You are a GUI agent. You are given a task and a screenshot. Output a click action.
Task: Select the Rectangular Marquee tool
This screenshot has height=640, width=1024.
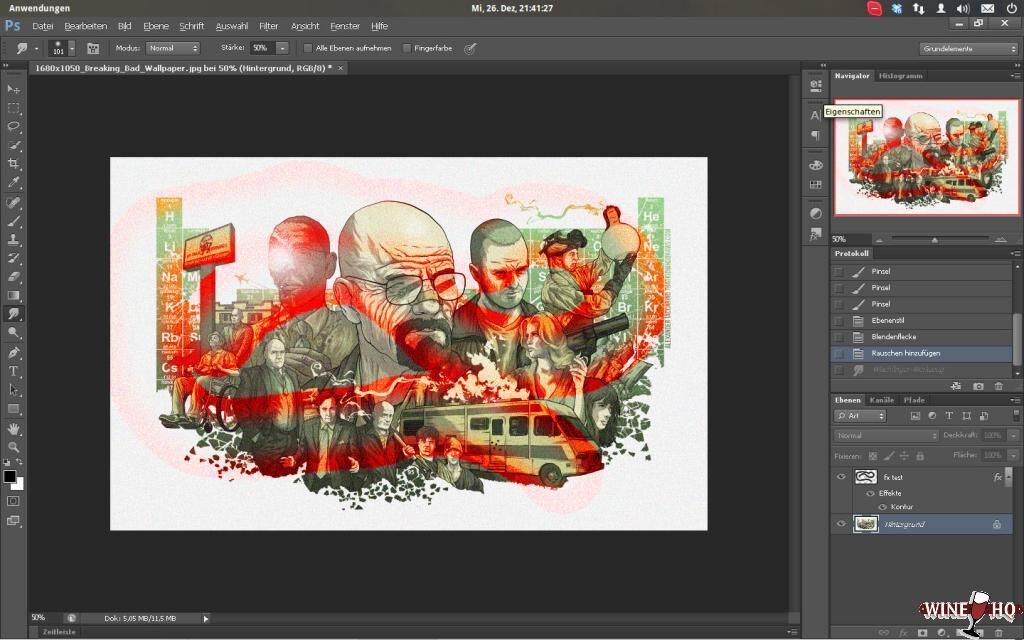(x=14, y=108)
